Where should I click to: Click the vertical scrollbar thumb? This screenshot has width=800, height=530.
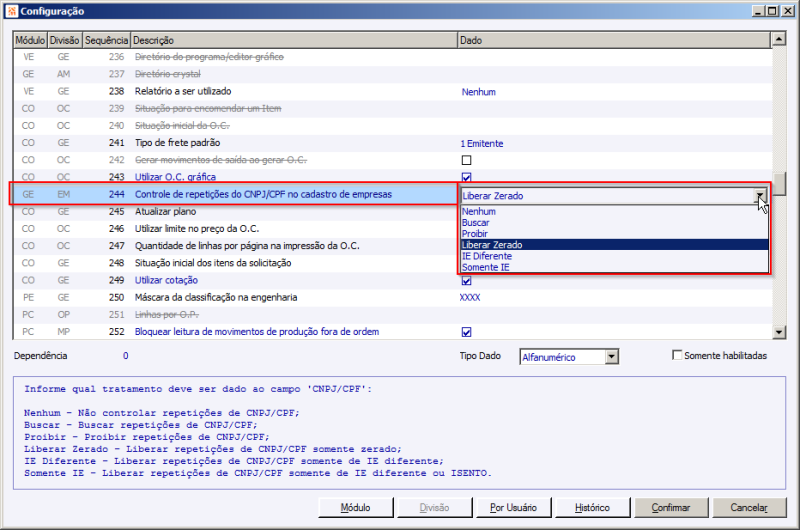[x=779, y=184]
